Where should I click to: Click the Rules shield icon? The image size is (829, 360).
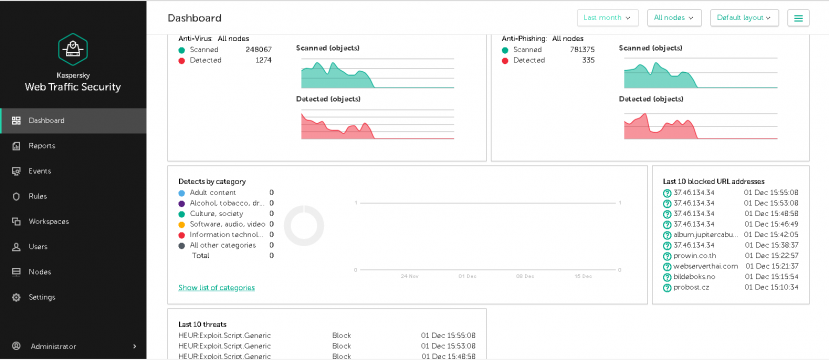[x=16, y=196]
